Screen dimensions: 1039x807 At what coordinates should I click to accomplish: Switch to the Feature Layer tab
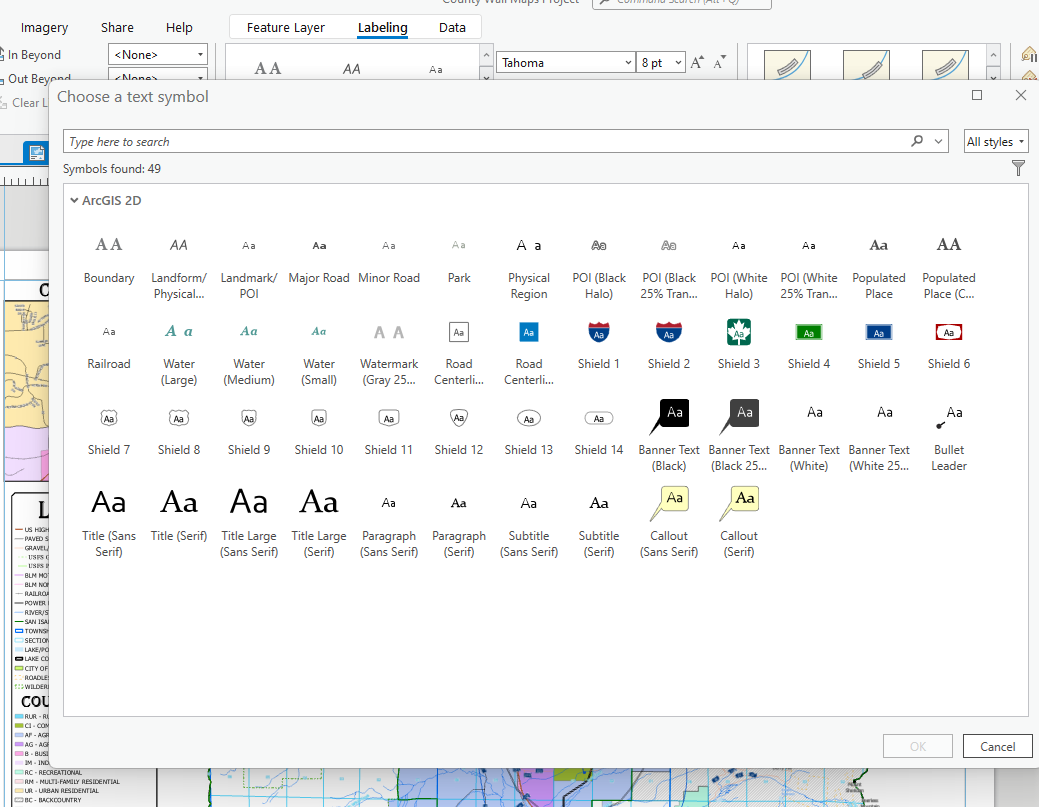click(x=289, y=27)
